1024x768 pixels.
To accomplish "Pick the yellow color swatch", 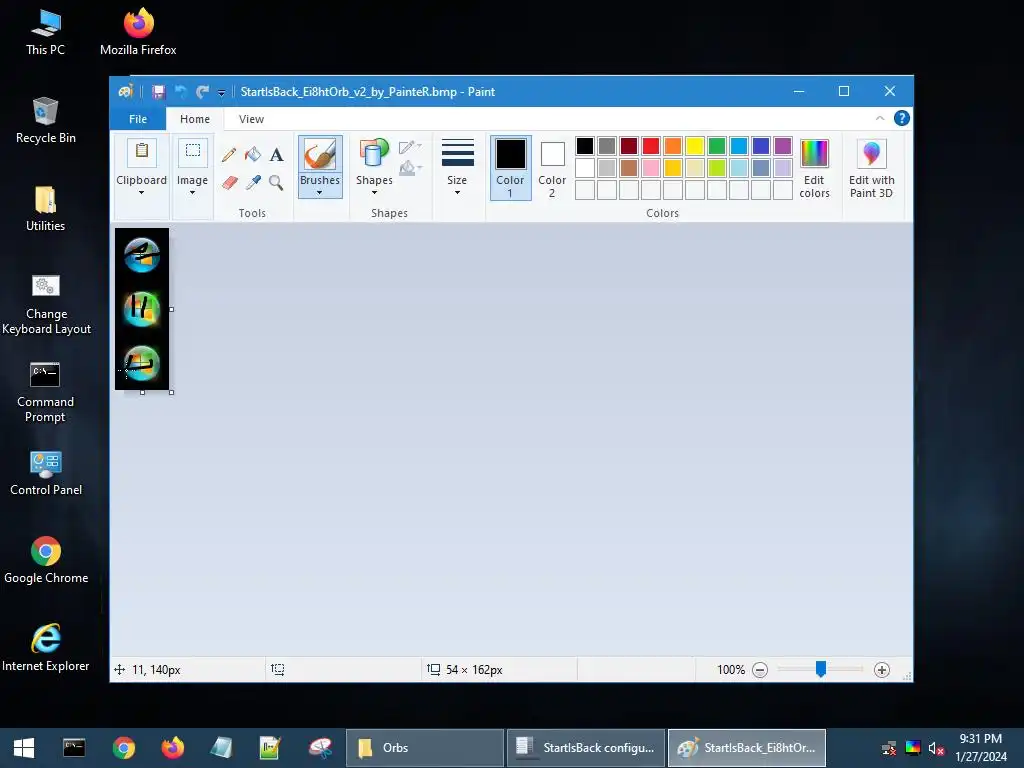I will [694, 146].
